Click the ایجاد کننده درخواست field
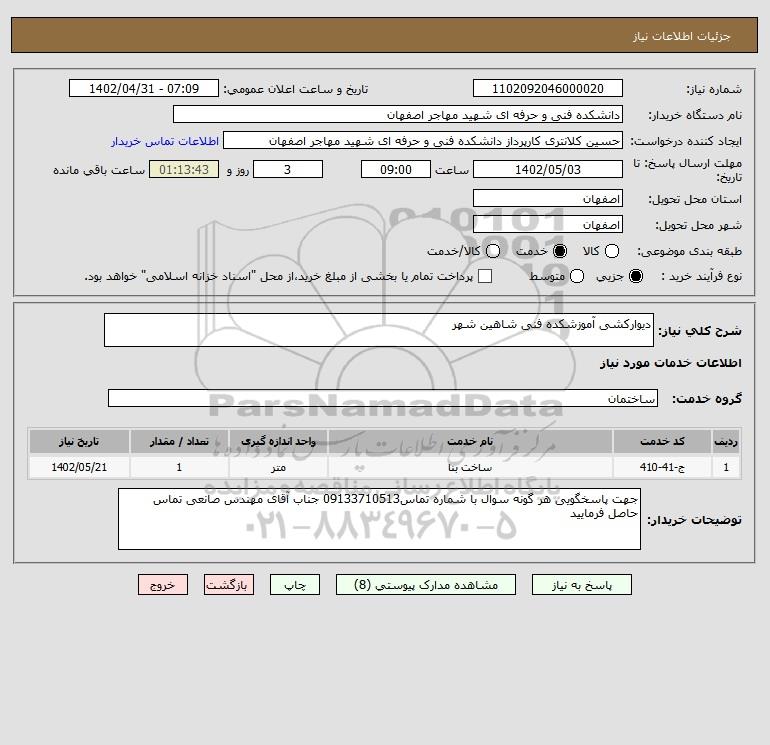The image size is (770, 745). pyautogui.click(x=423, y=140)
